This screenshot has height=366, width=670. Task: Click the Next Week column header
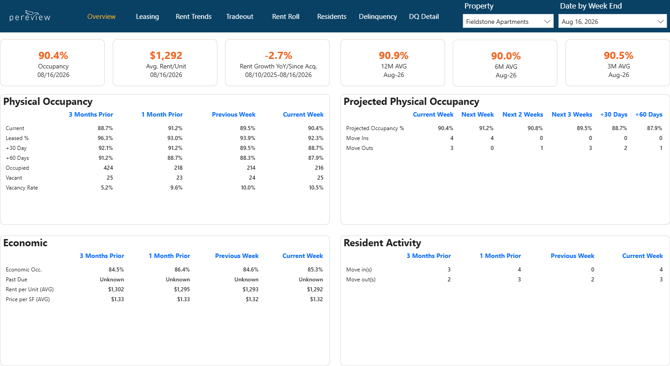point(477,114)
